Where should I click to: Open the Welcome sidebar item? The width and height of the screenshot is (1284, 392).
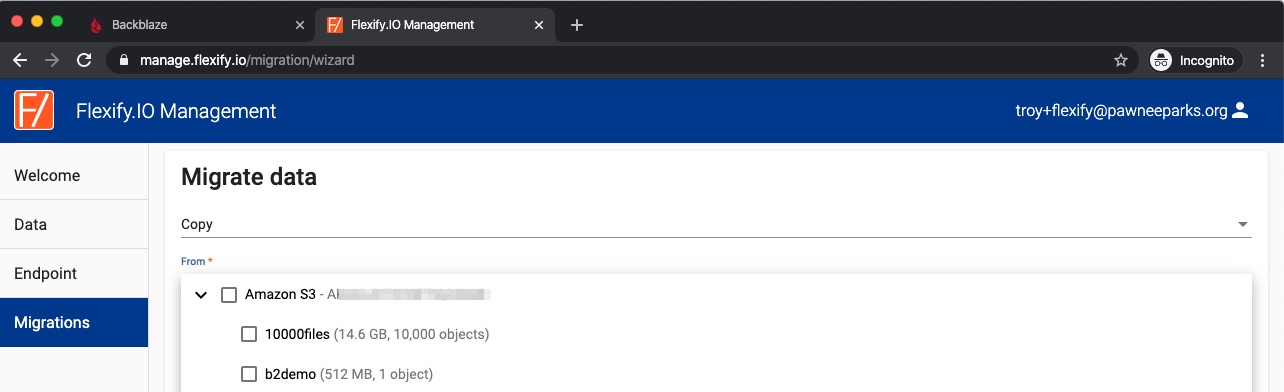pos(74,175)
